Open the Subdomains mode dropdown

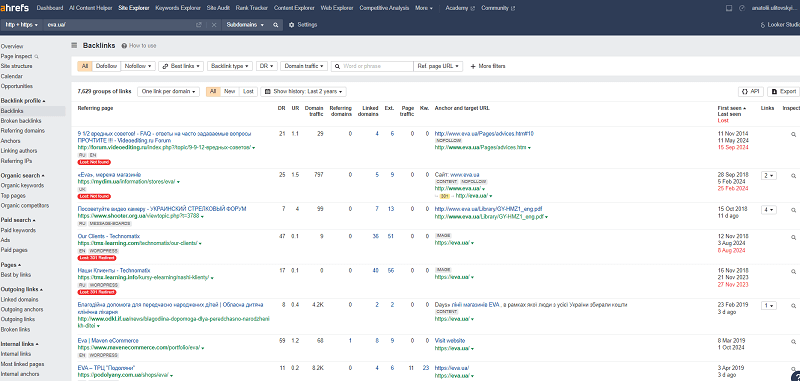245,25
